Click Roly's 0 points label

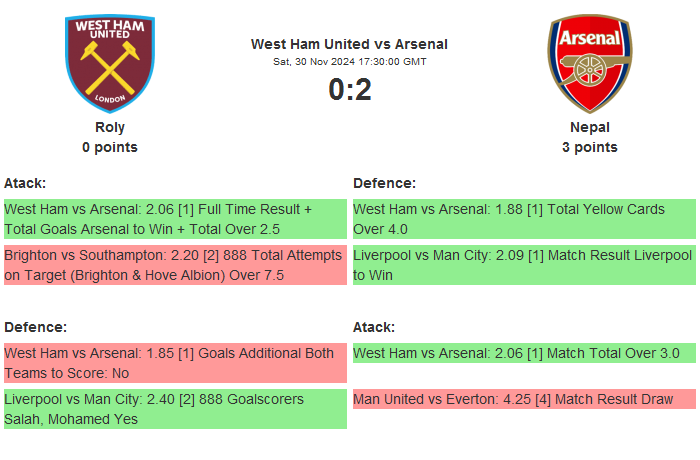(x=110, y=147)
